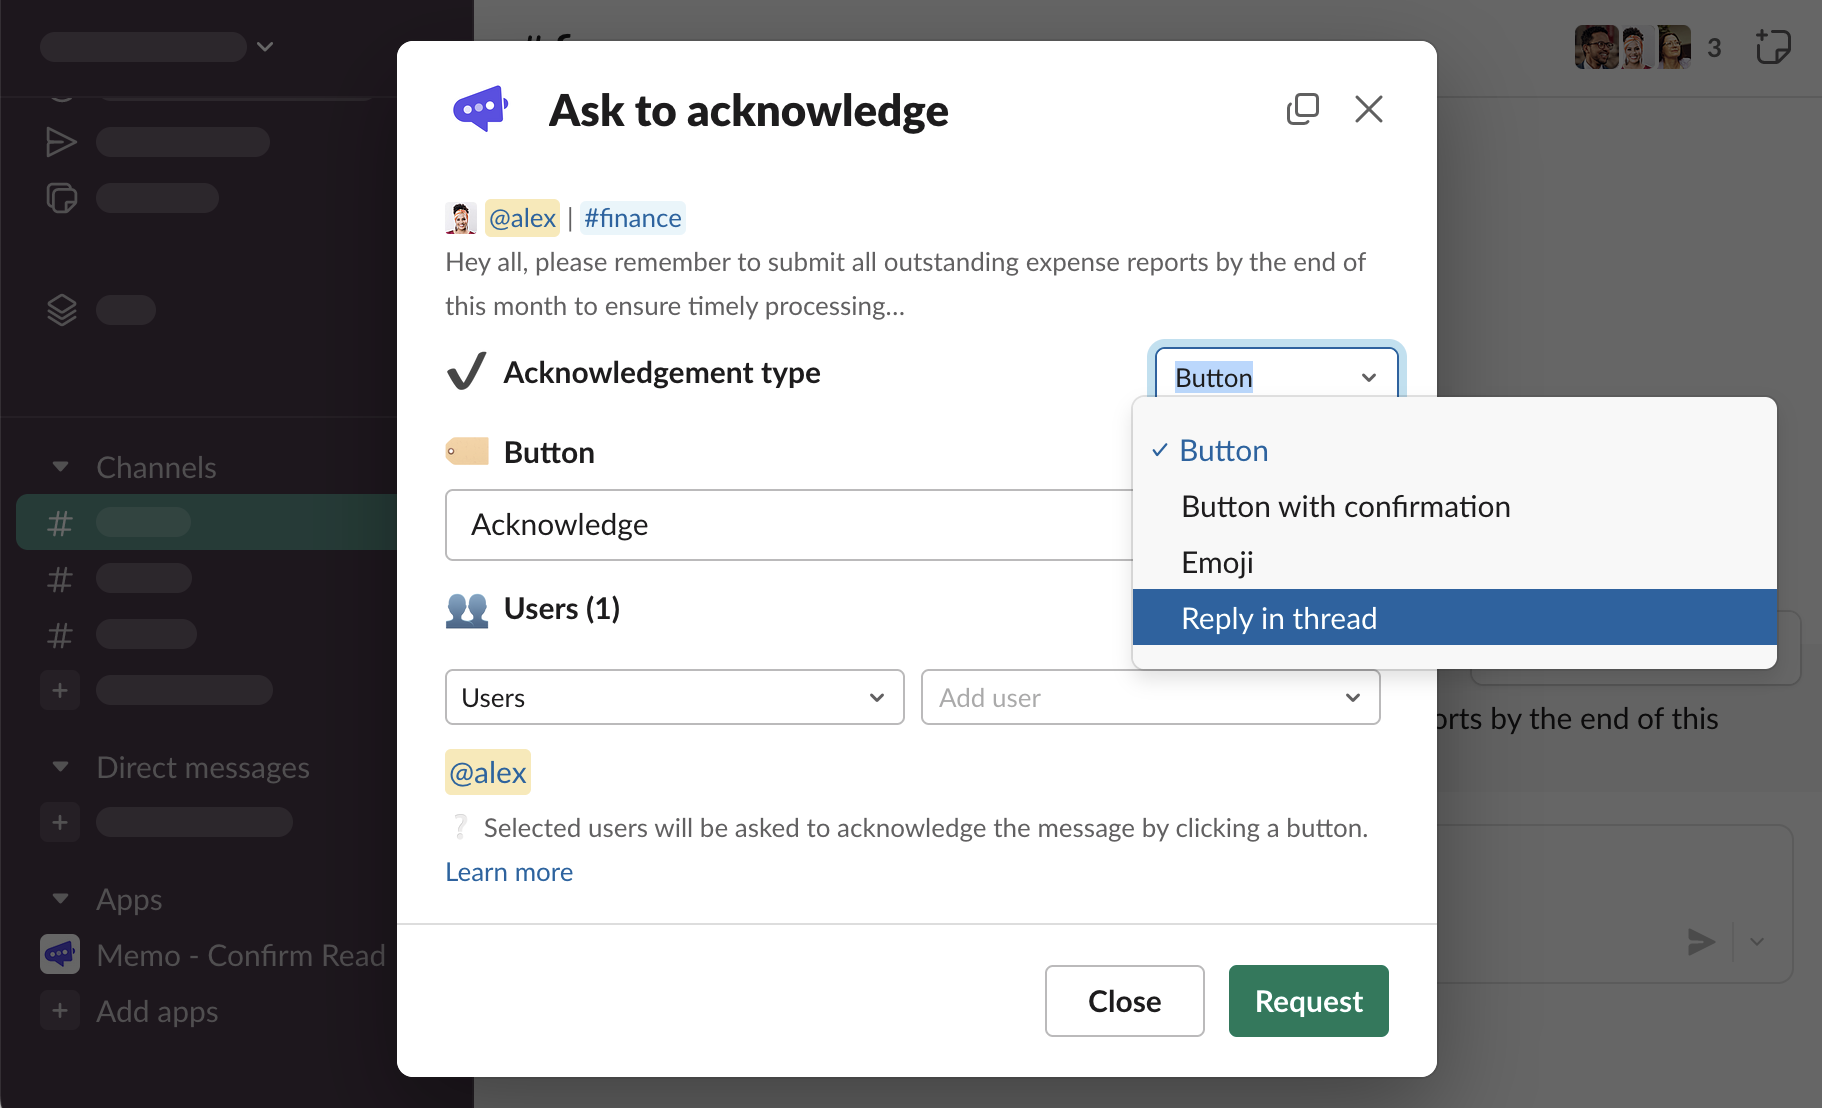The image size is (1822, 1108).
Task: Open the Add user dropdown
Action: (1150, 697)
